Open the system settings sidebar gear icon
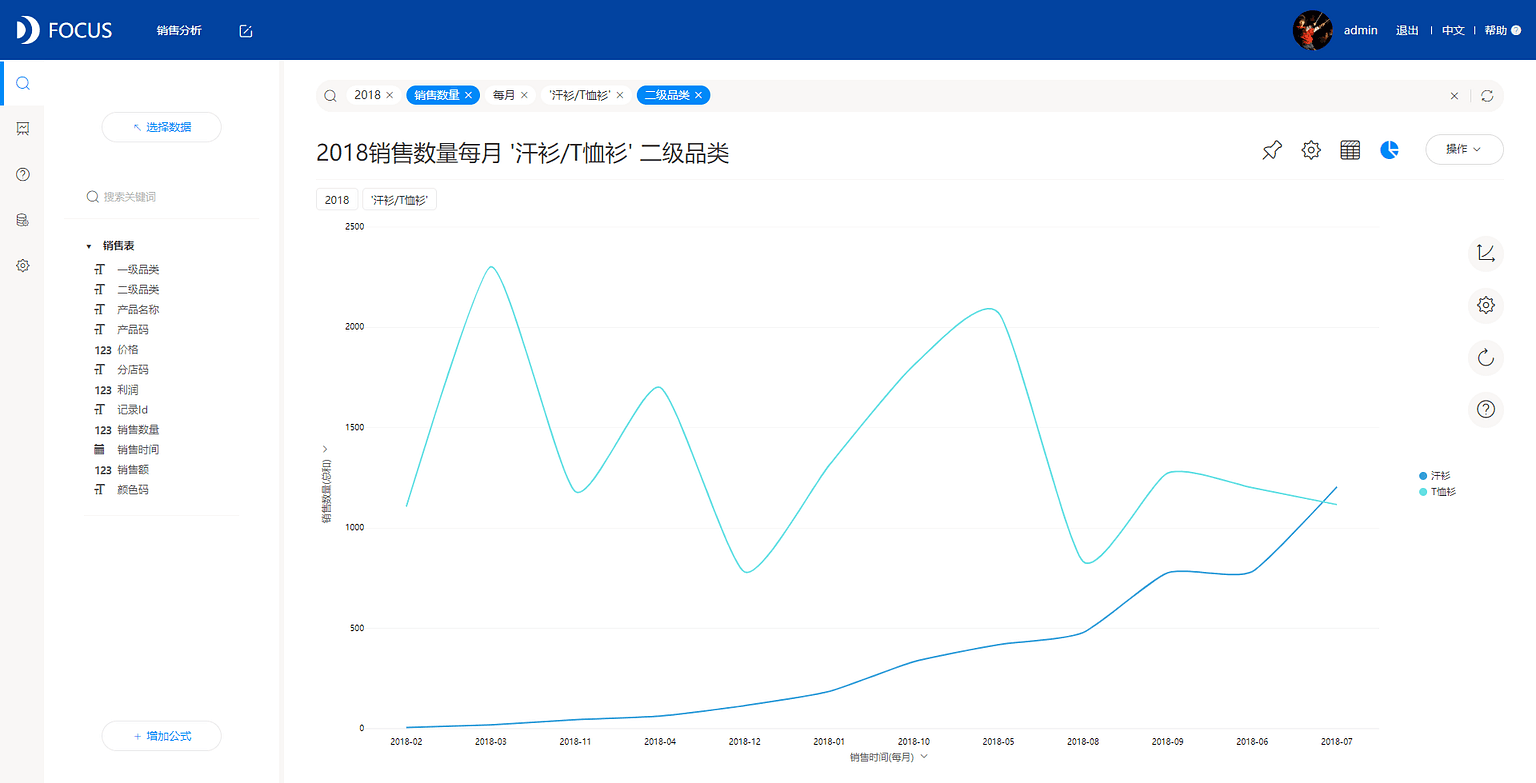The height and width of the screenshot is (783, 1536). pos(22,266)
